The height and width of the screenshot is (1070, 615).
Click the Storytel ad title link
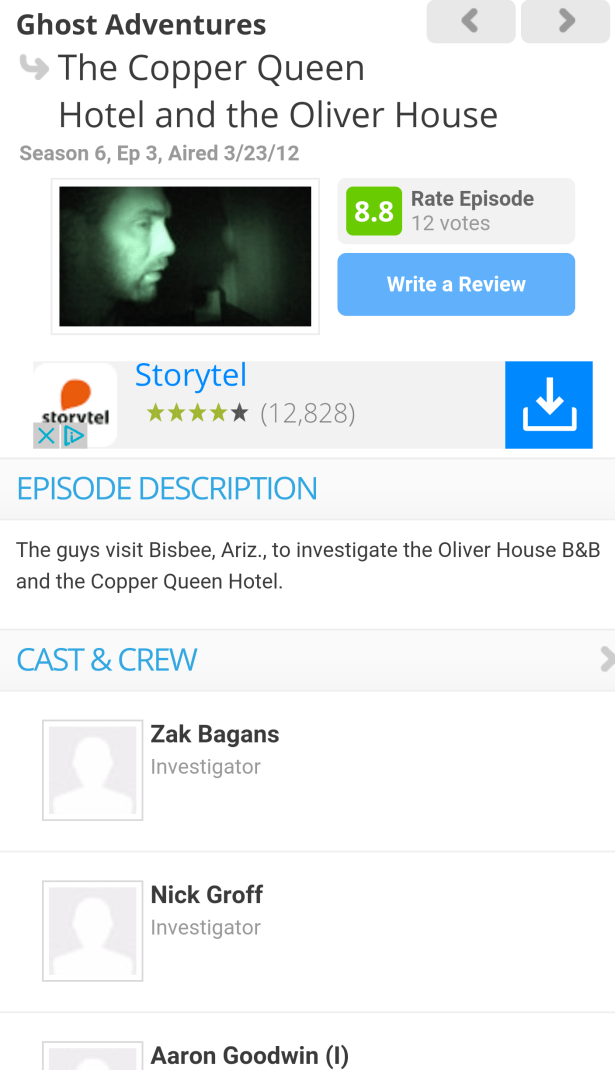click(x=190, y=376)
